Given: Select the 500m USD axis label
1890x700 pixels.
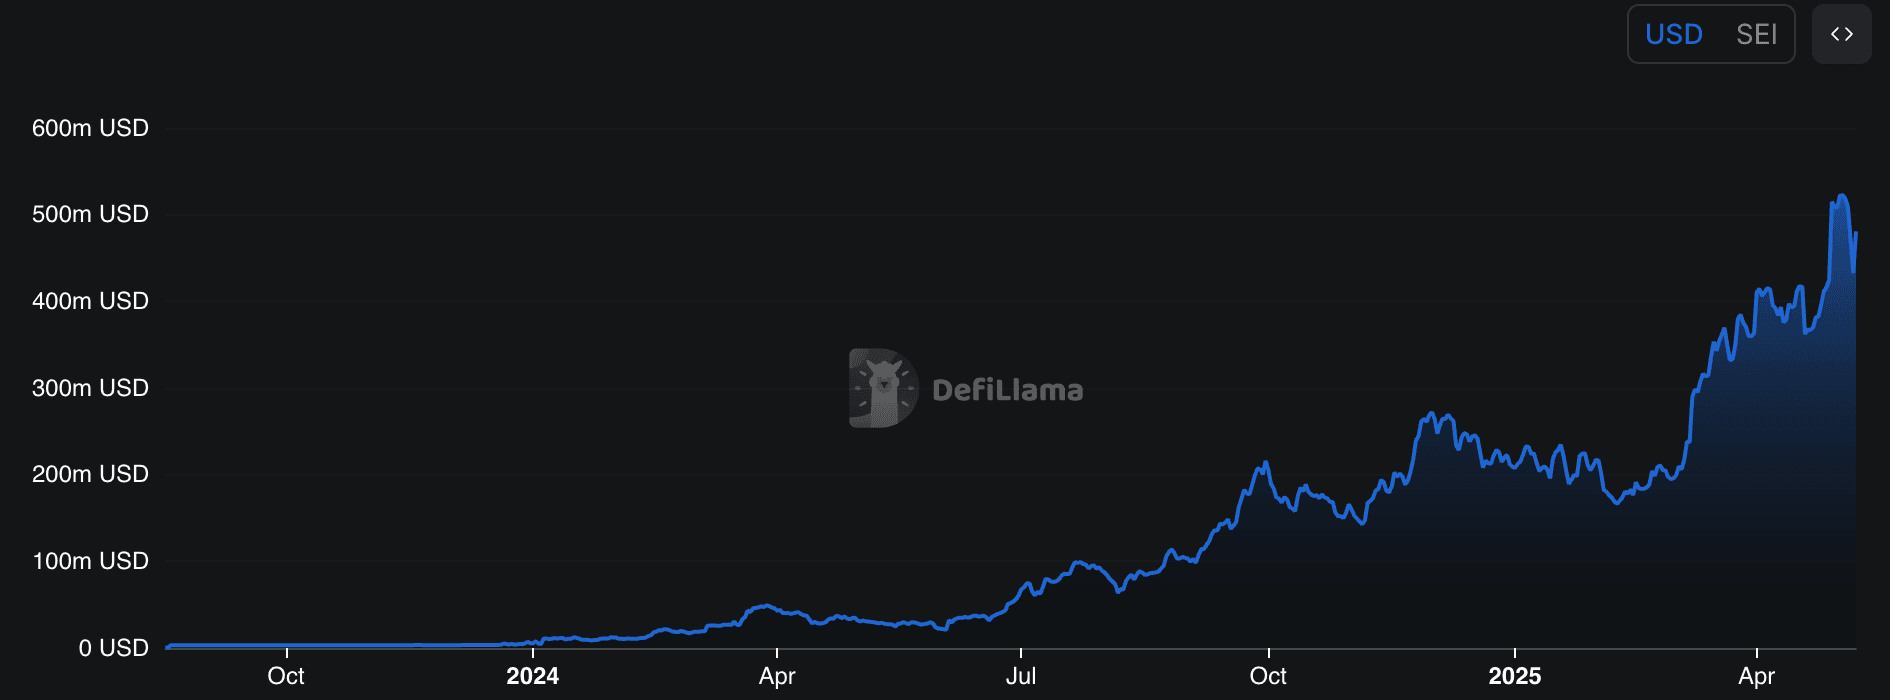Looking at the screenshot, I should [90, 214].
